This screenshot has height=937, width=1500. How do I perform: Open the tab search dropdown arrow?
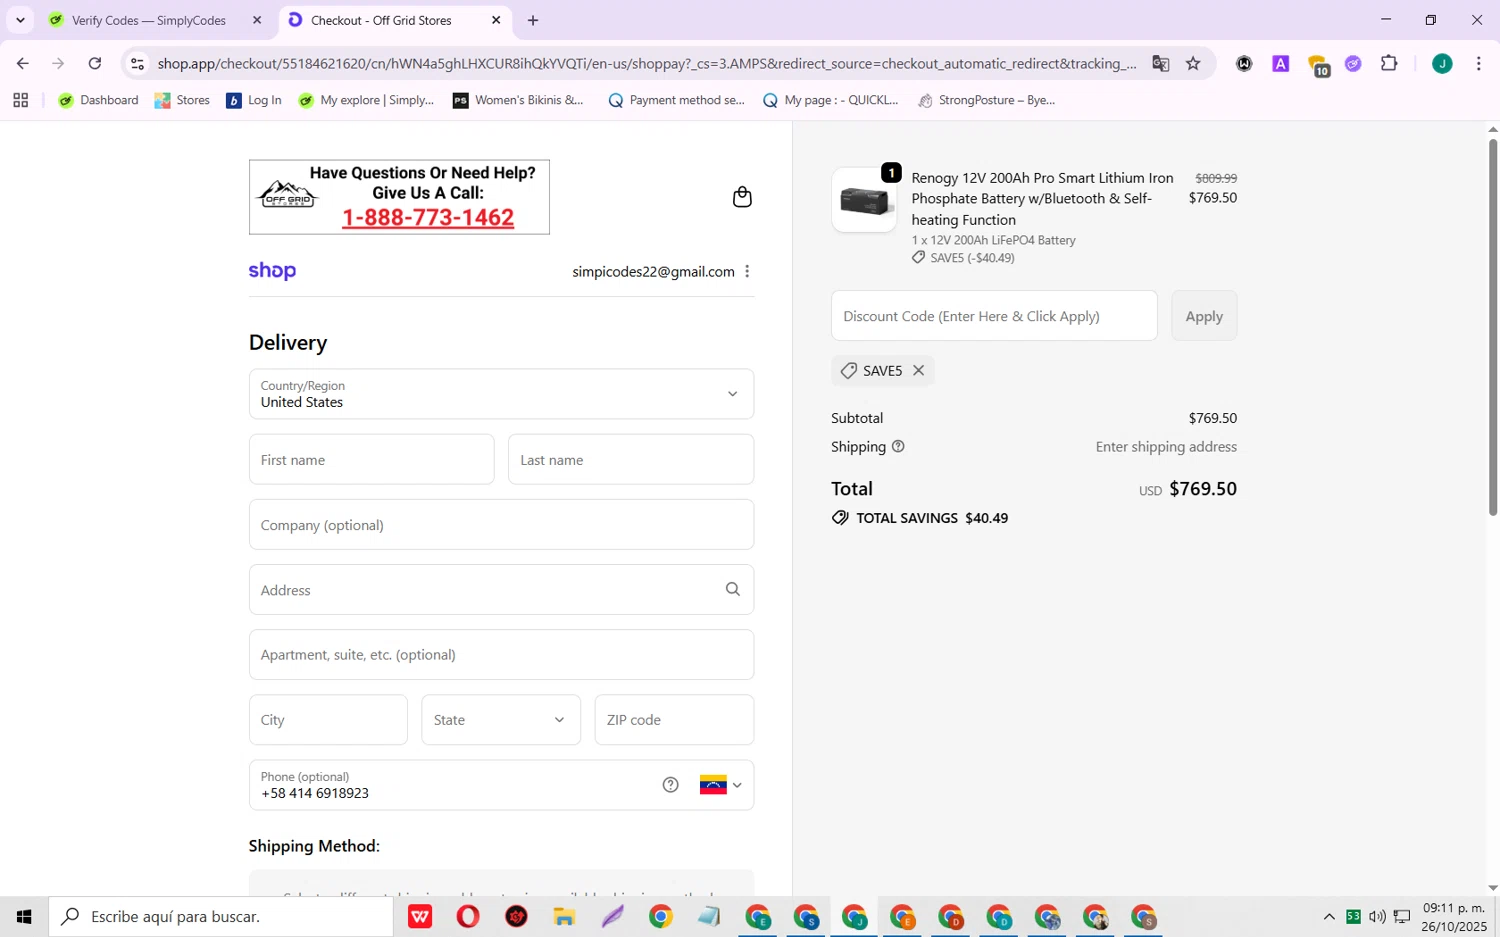coord(20,20)
